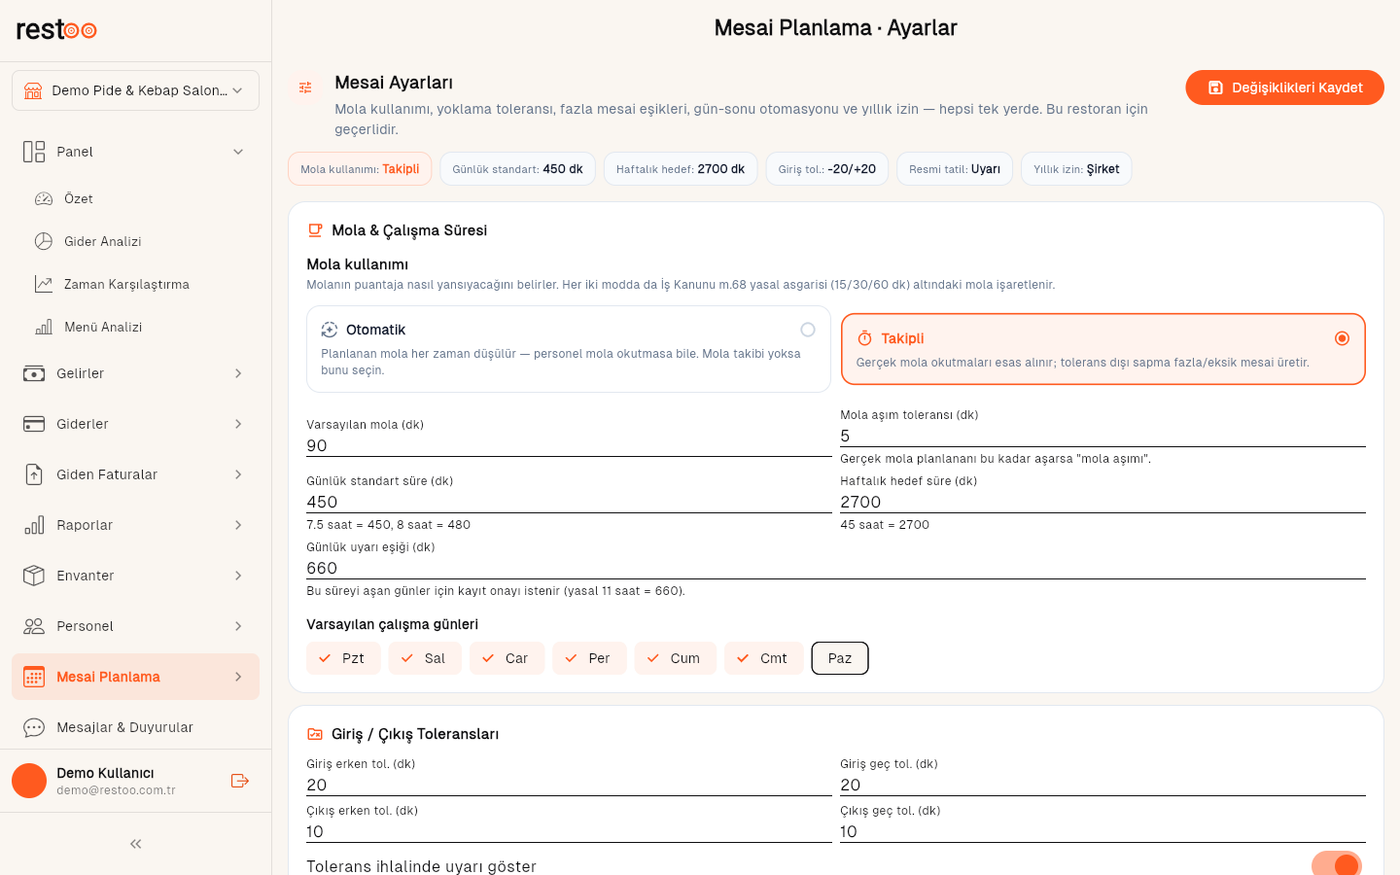
Task: Click the Mola kullanımı: Takipli chip
Action: click(360, 169)
